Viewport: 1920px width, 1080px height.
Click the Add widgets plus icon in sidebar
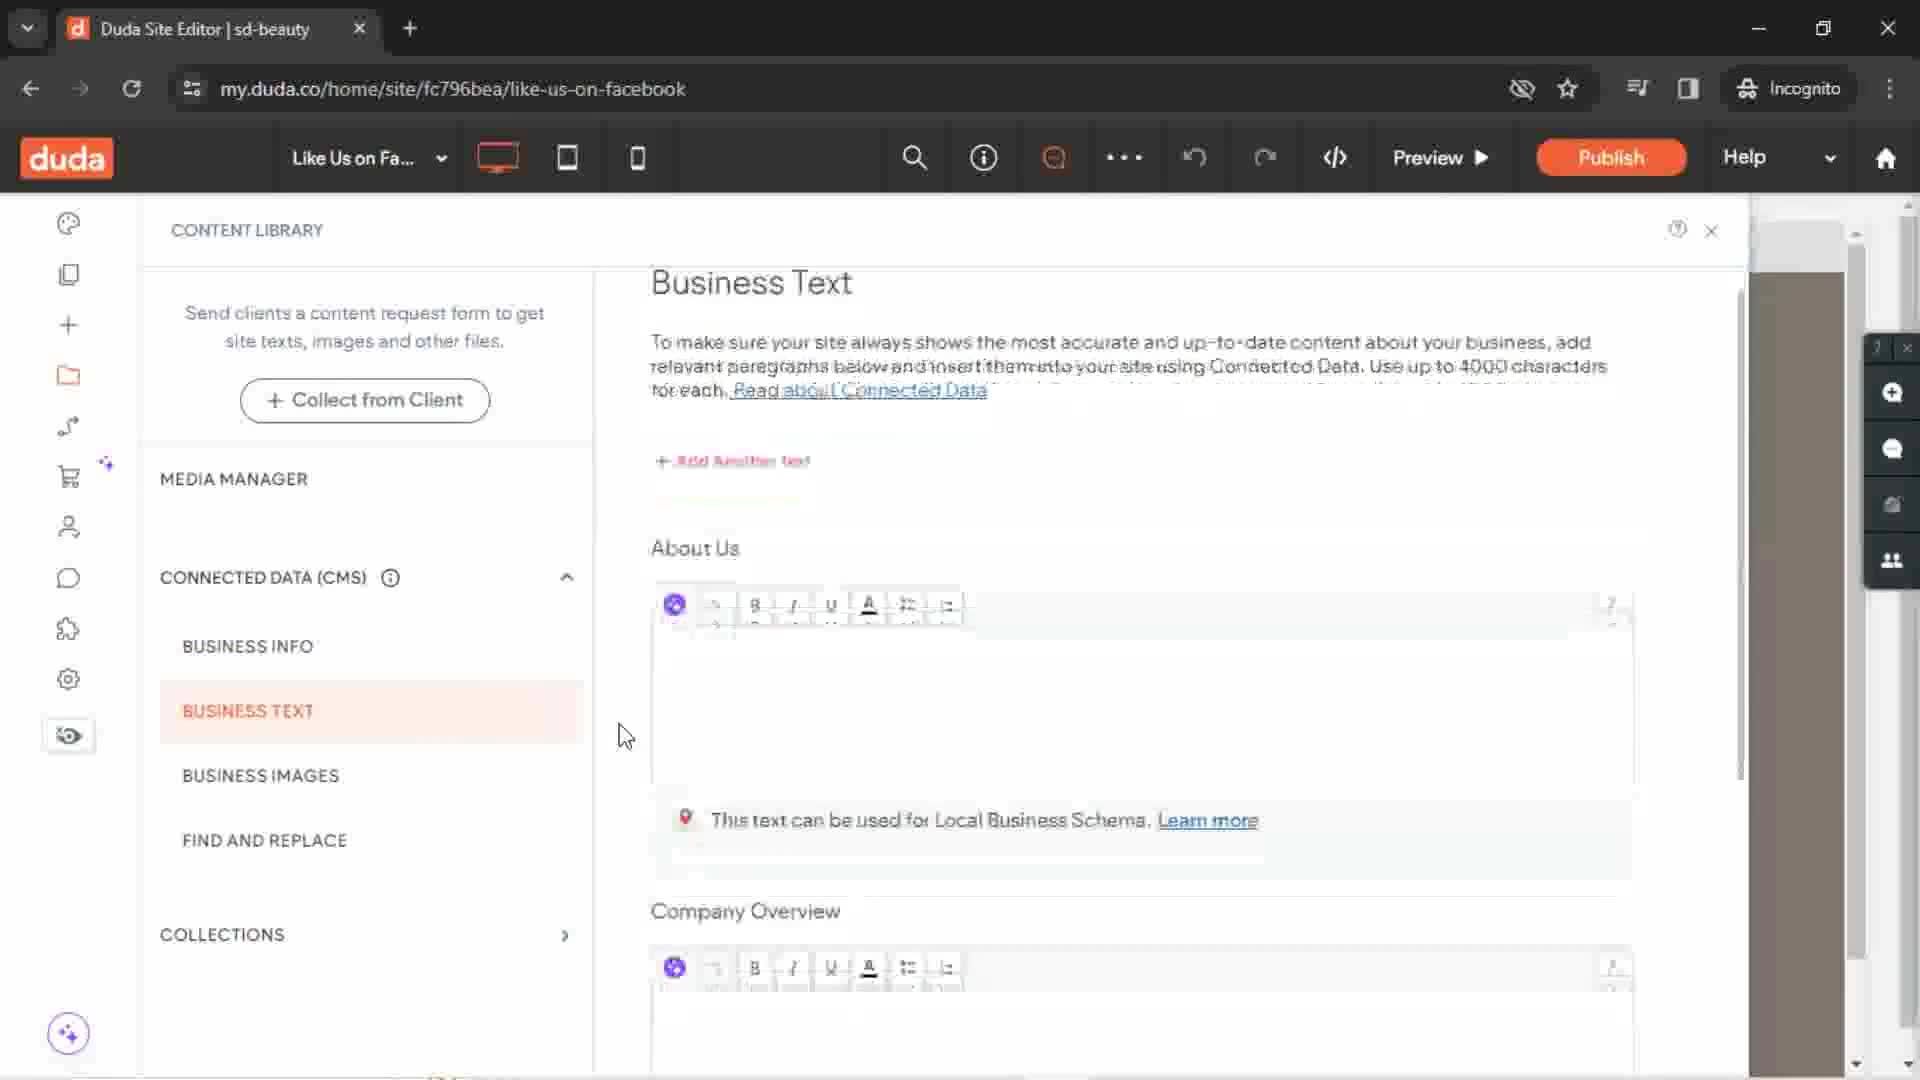(68, 325)
